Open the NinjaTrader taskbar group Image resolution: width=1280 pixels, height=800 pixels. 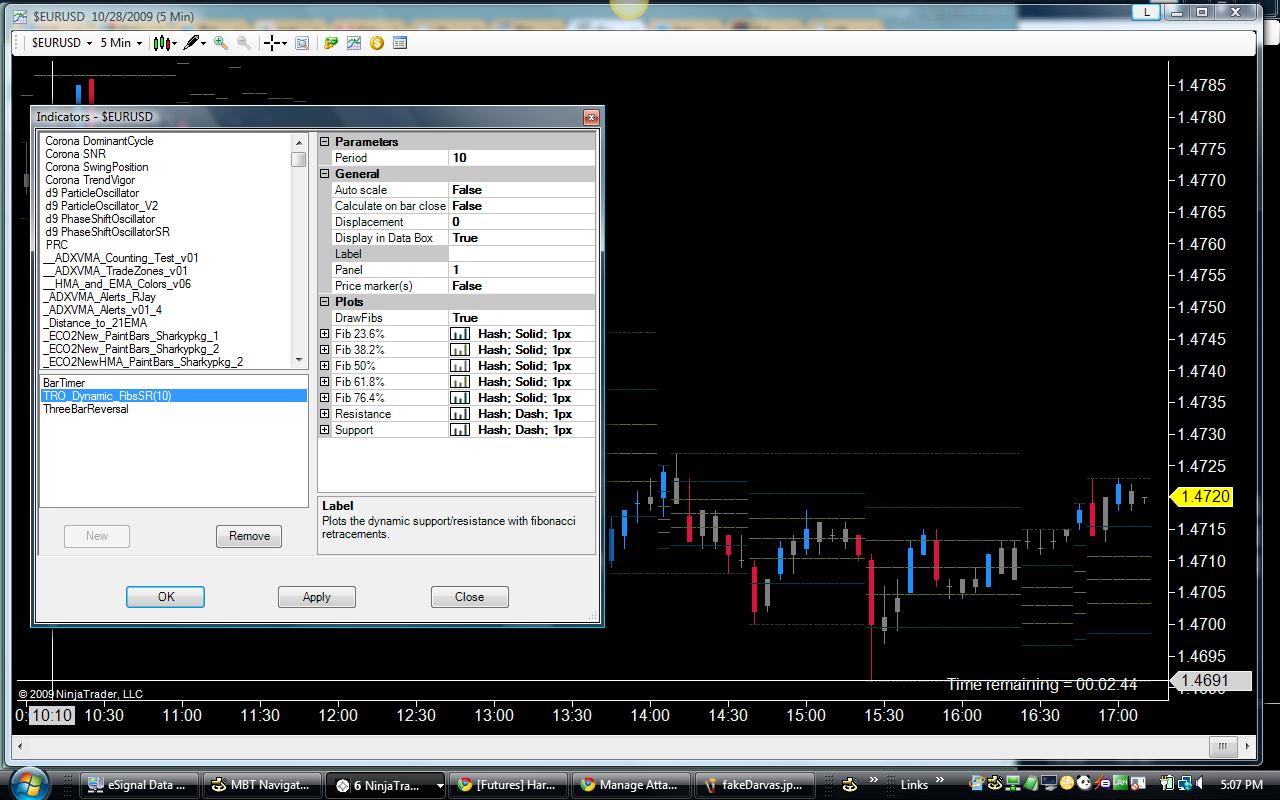(x=387, y=785)
